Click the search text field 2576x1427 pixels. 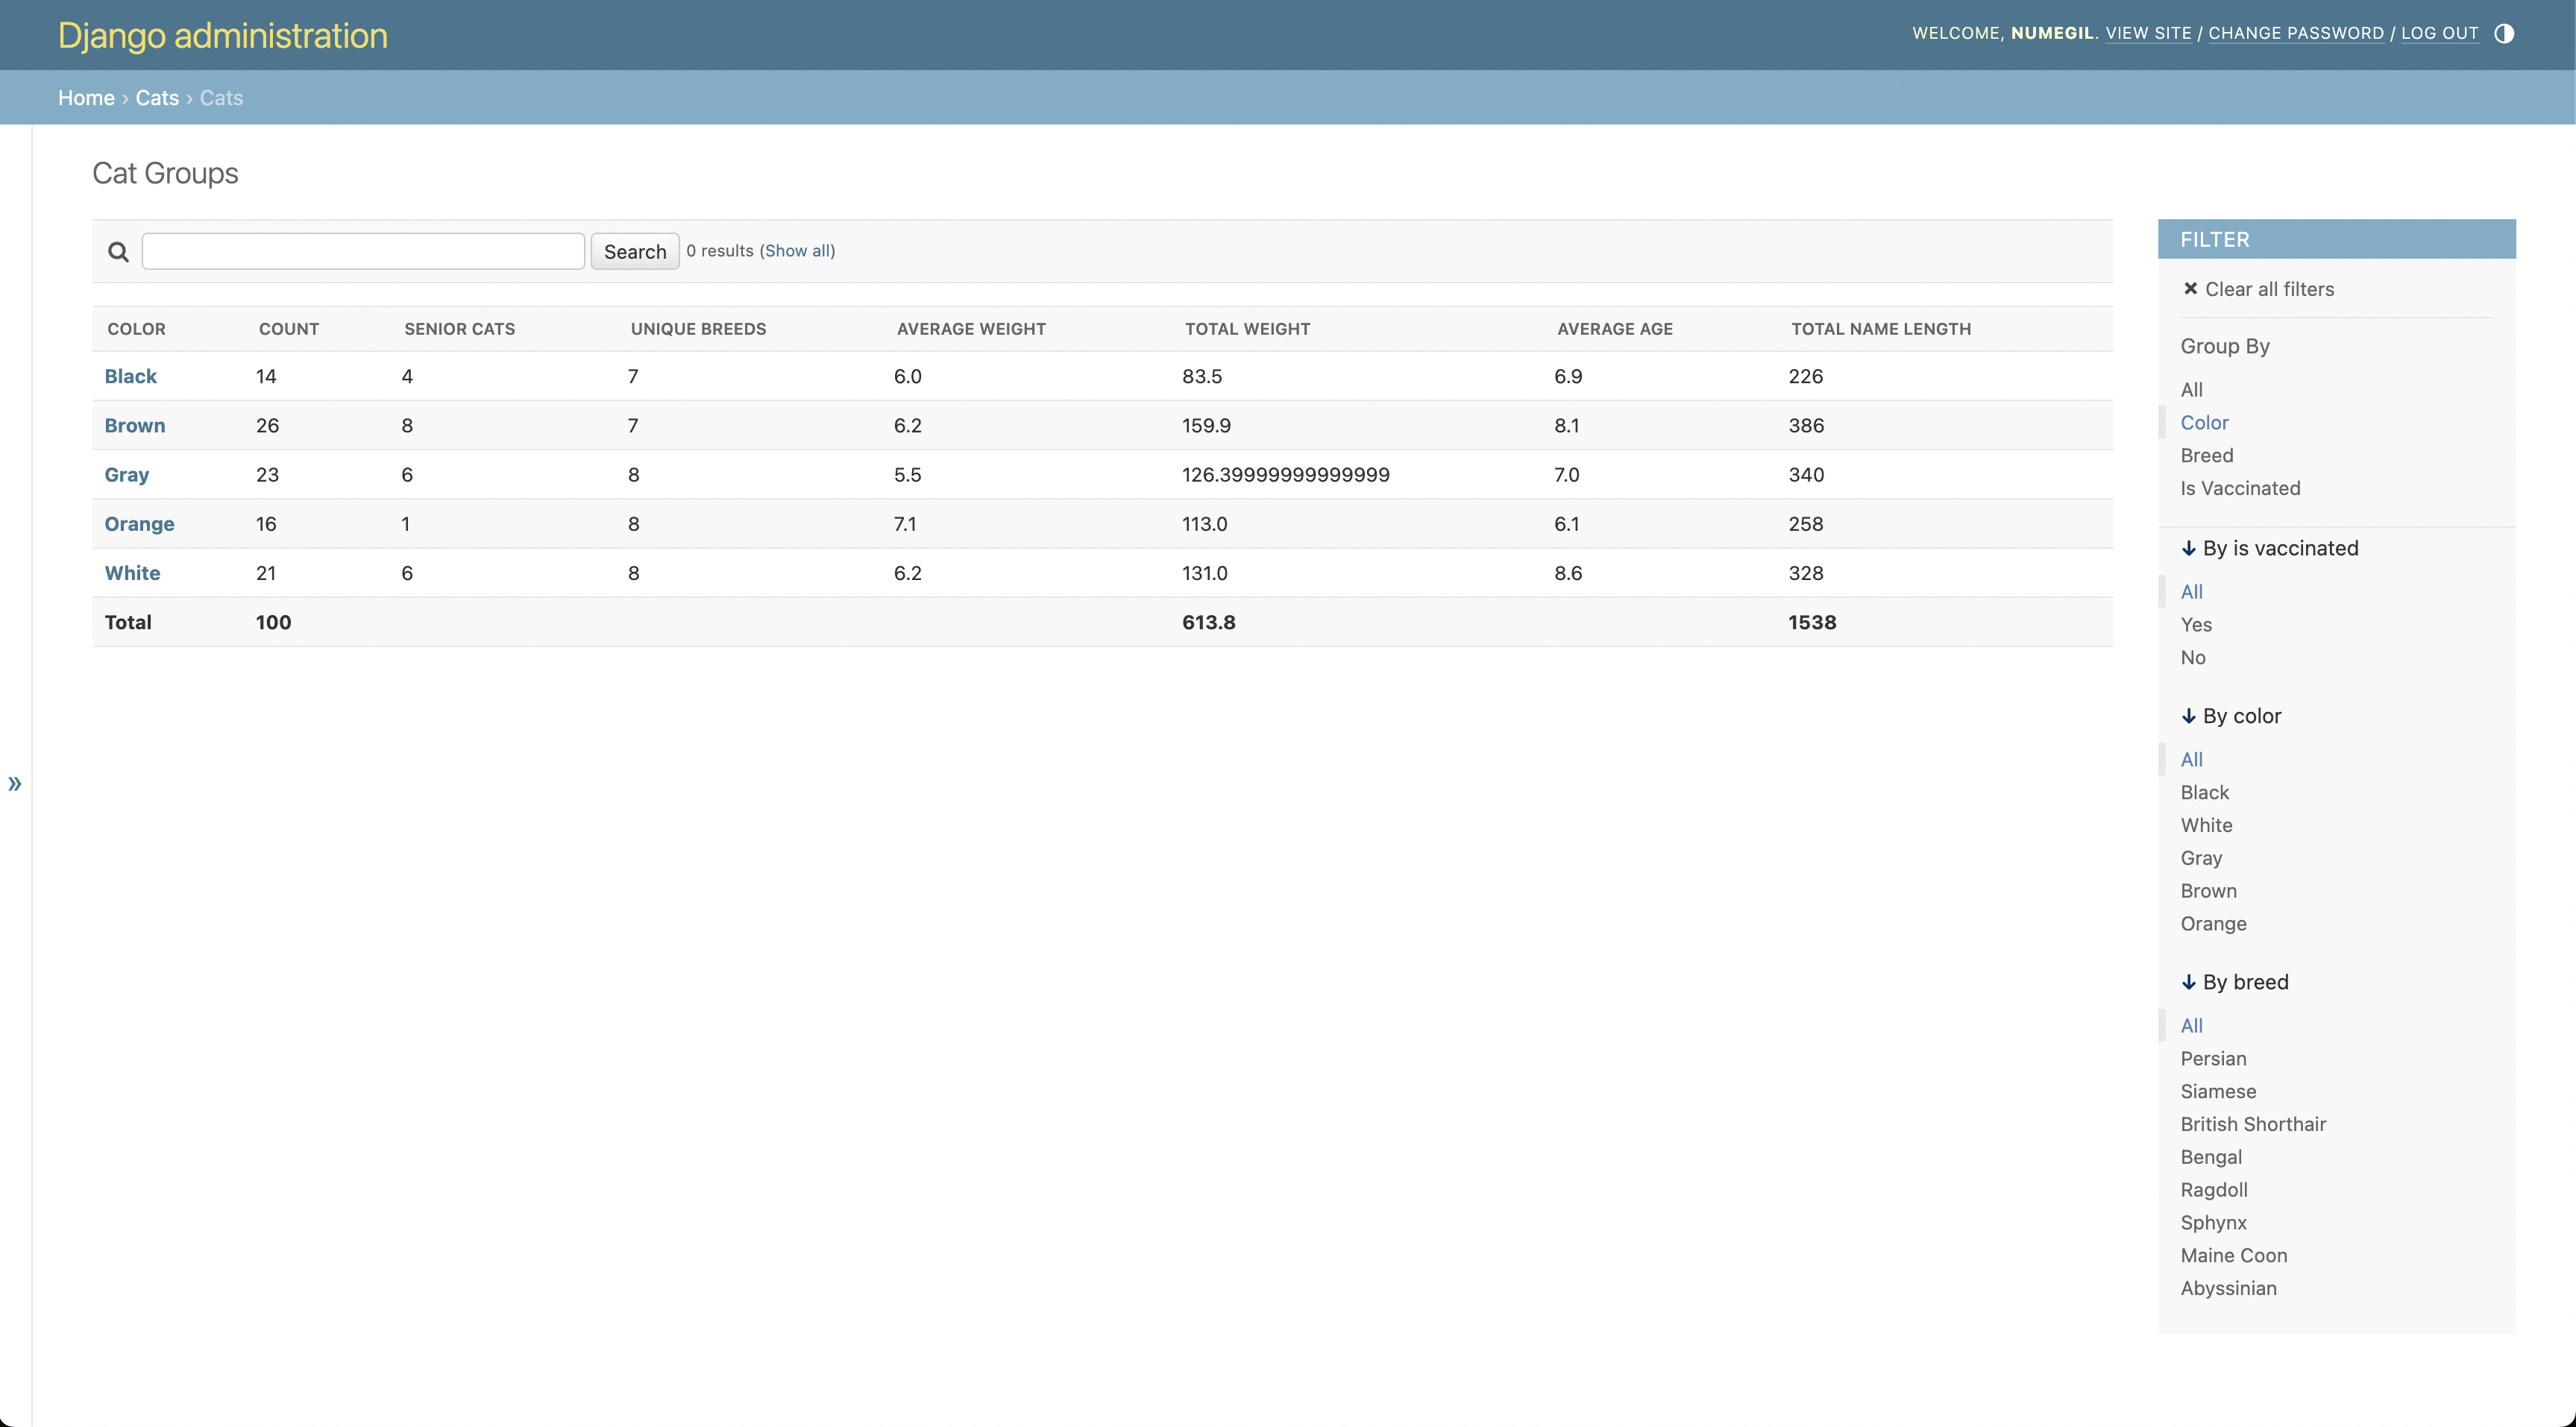(x=363, y=251)
